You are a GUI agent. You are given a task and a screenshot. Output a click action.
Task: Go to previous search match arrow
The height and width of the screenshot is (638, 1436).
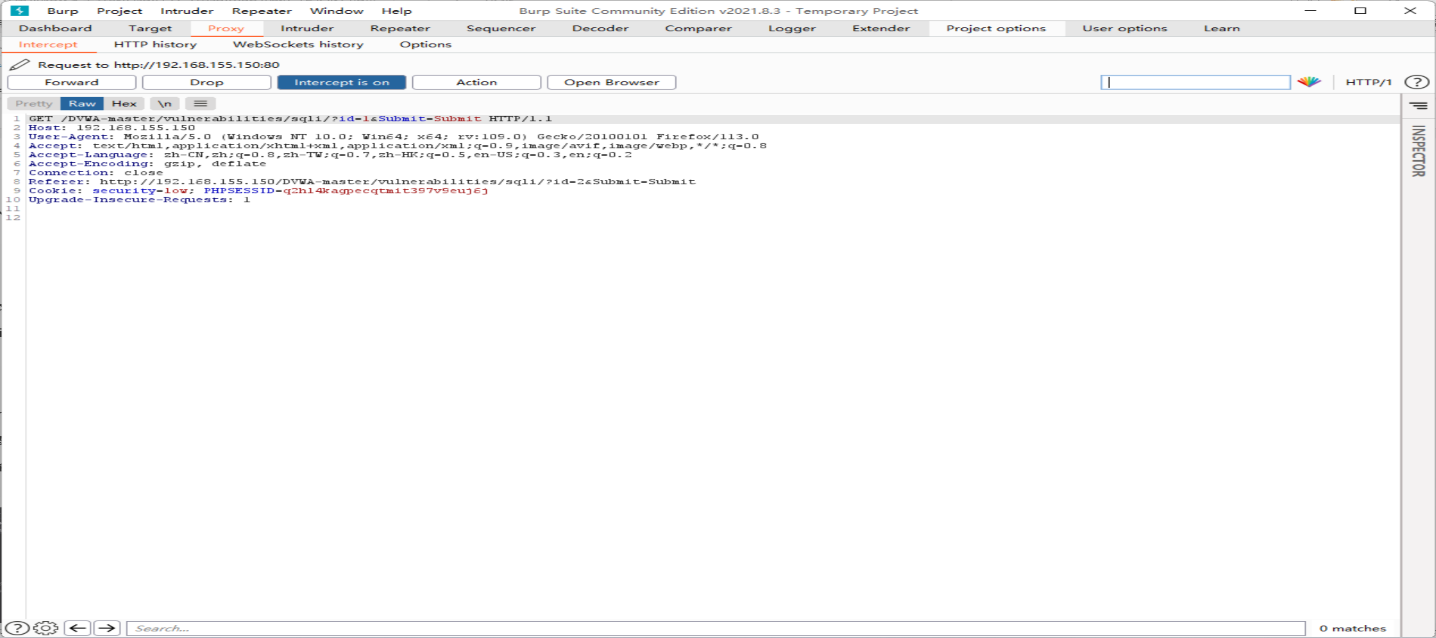[78, 628]
